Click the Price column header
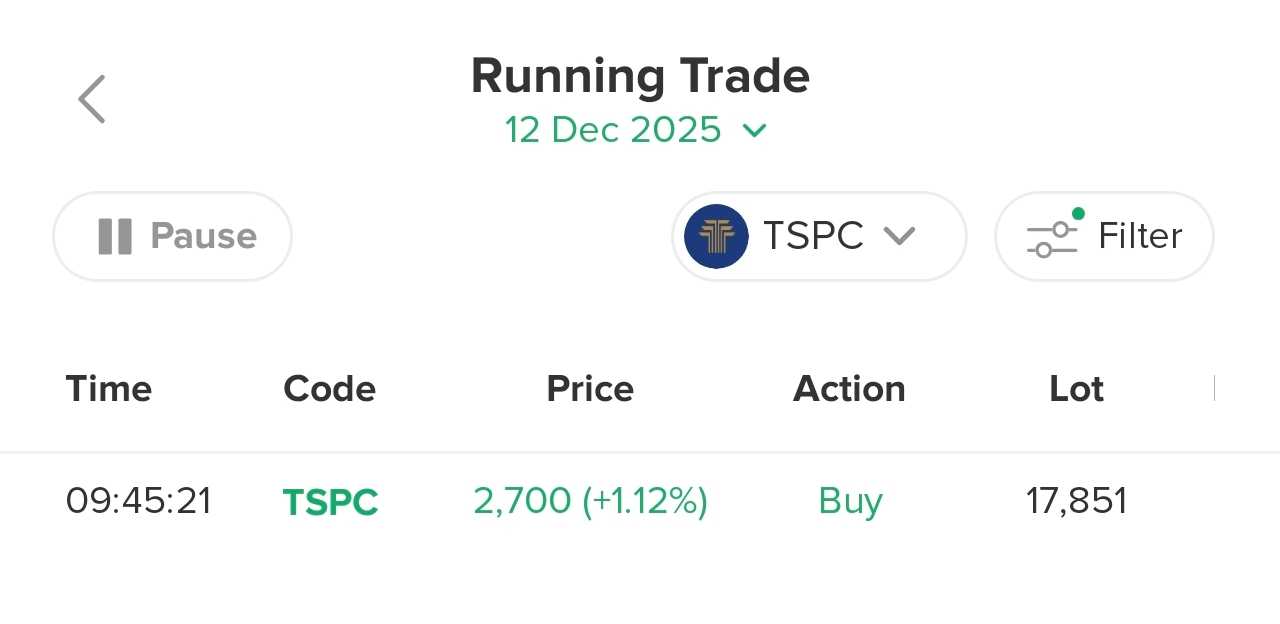The image size is (1280, 624). (590, 388)
